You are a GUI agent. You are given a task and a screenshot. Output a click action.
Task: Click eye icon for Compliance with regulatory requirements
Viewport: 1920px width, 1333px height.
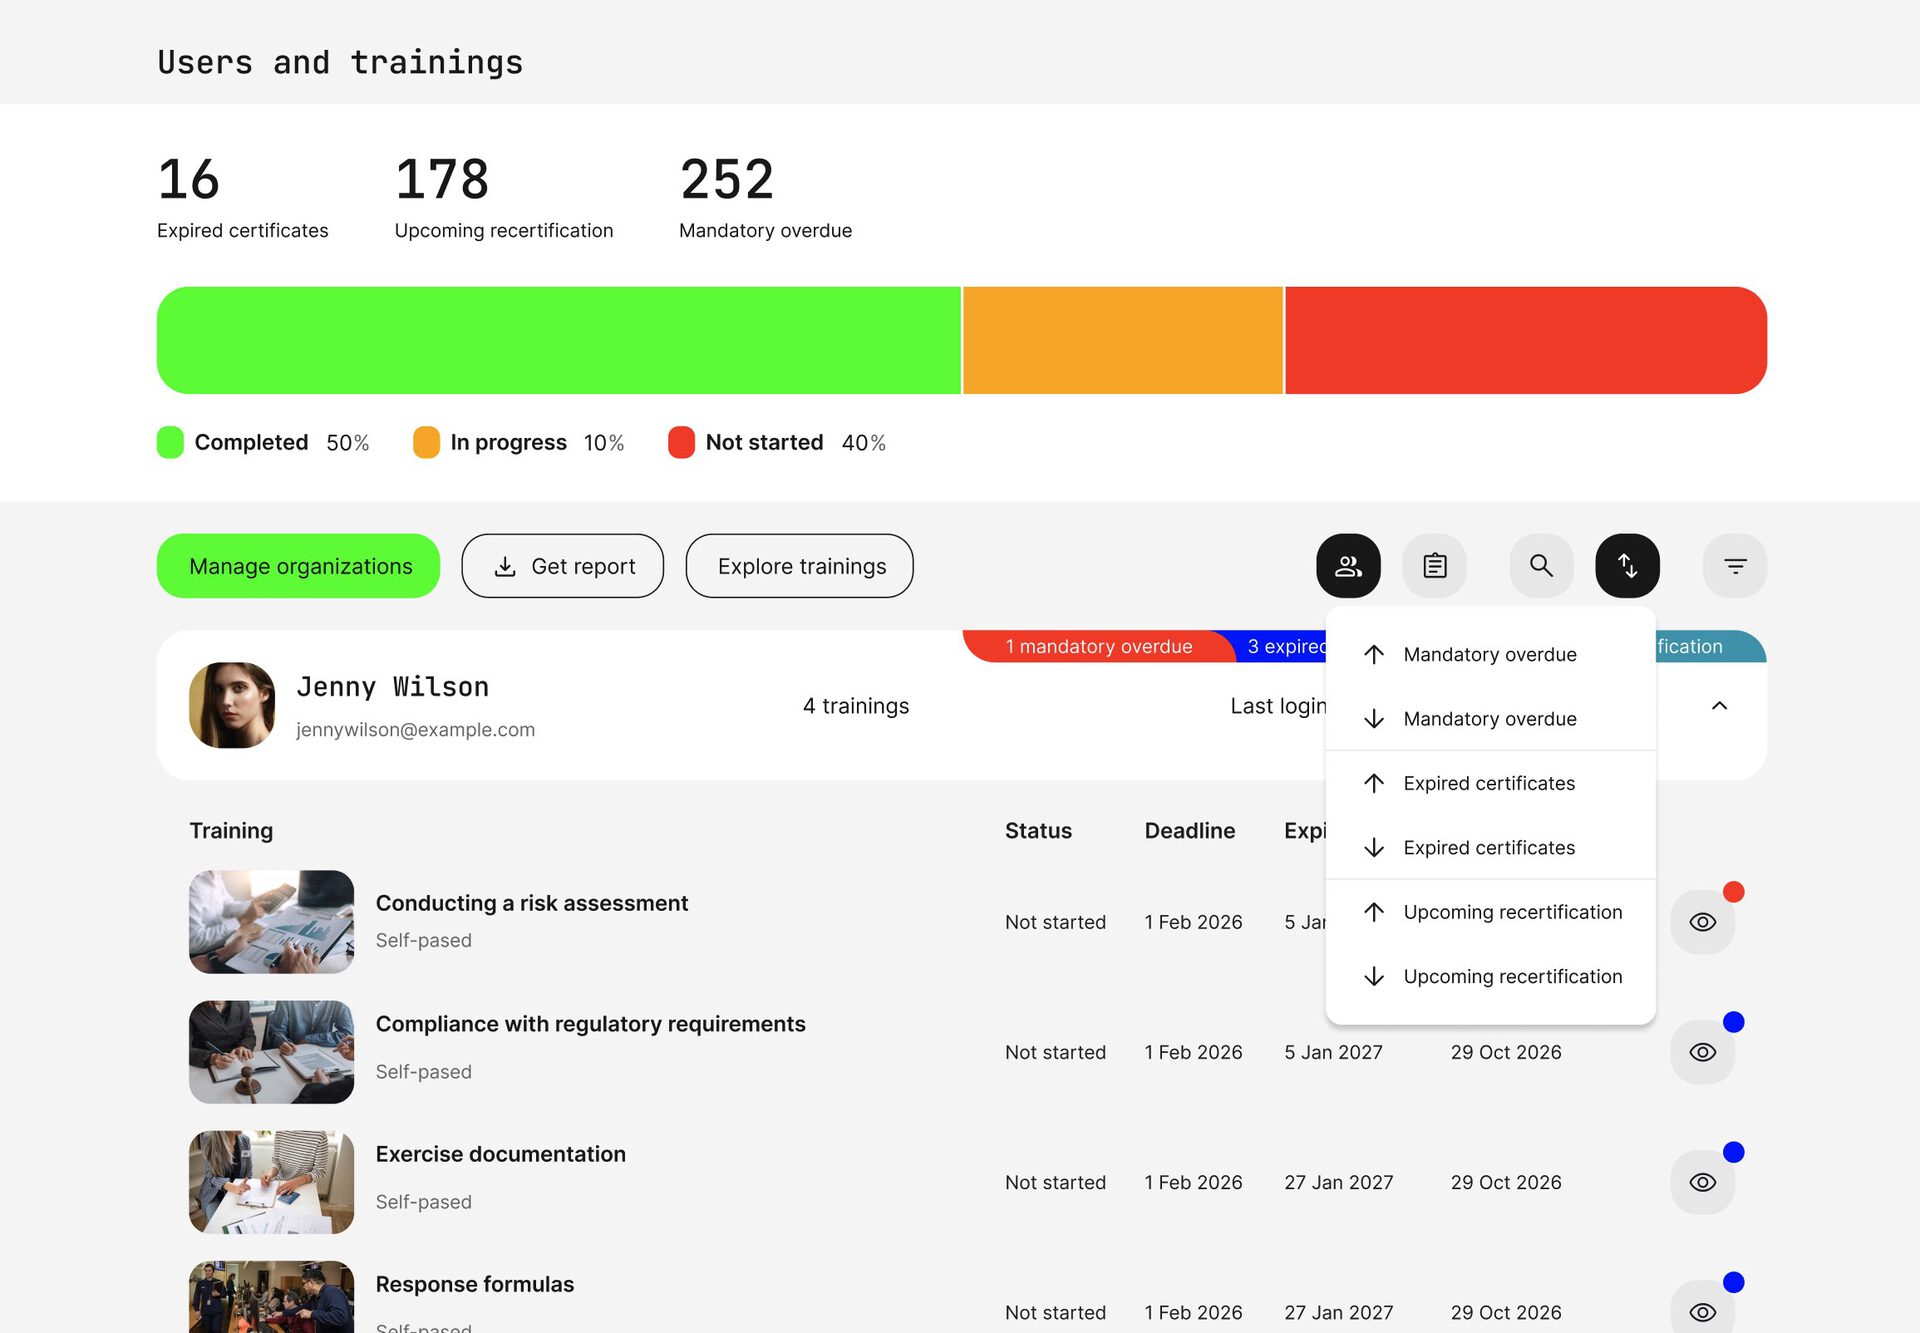pos(1702,1052)
